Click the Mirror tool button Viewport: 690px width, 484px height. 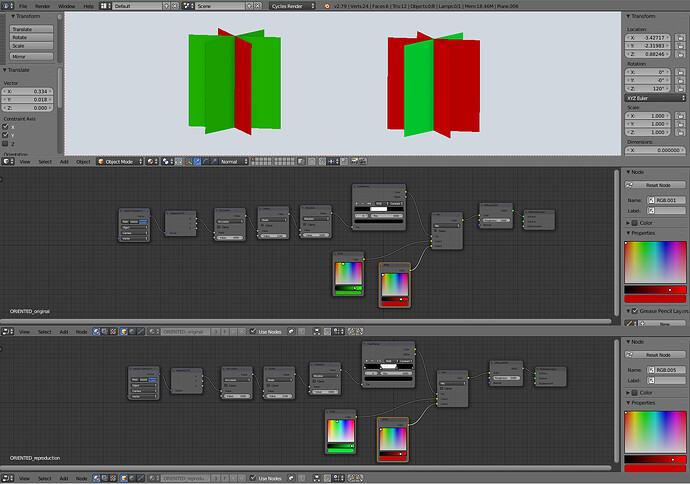pos(31,57)
